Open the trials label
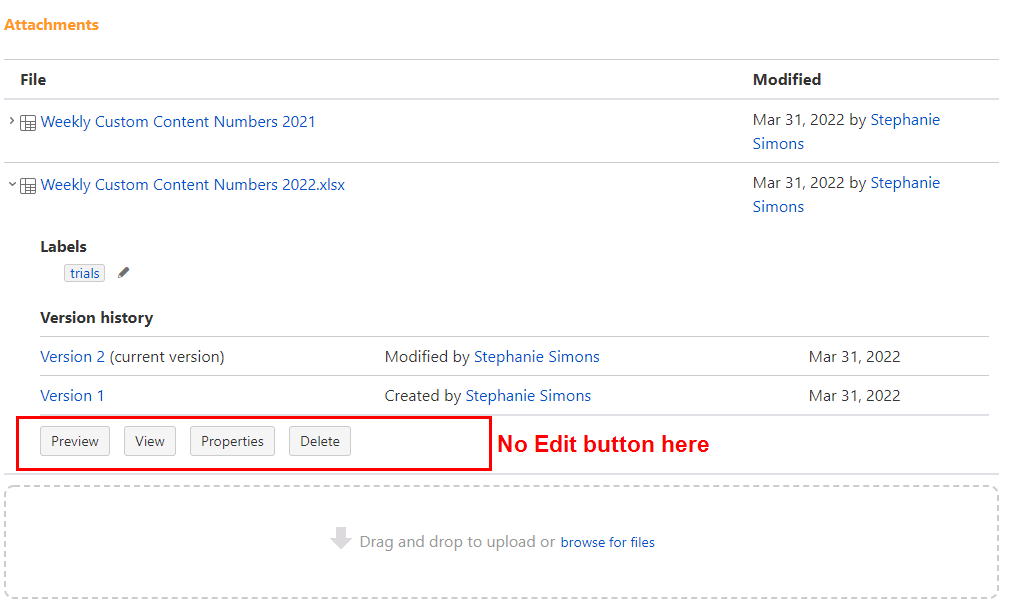This screenshot has width=1010, height=610. (x=84, y=272)
